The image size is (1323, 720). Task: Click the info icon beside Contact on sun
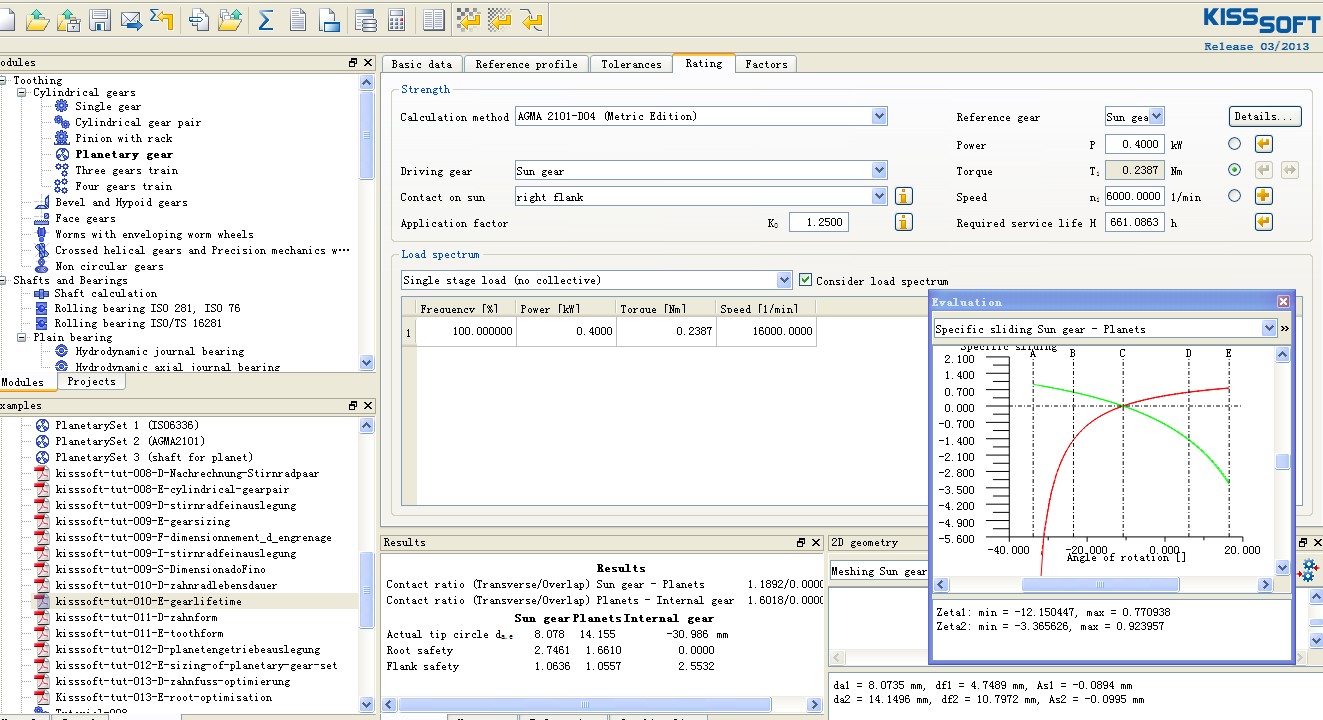click(x=903, y=197)
